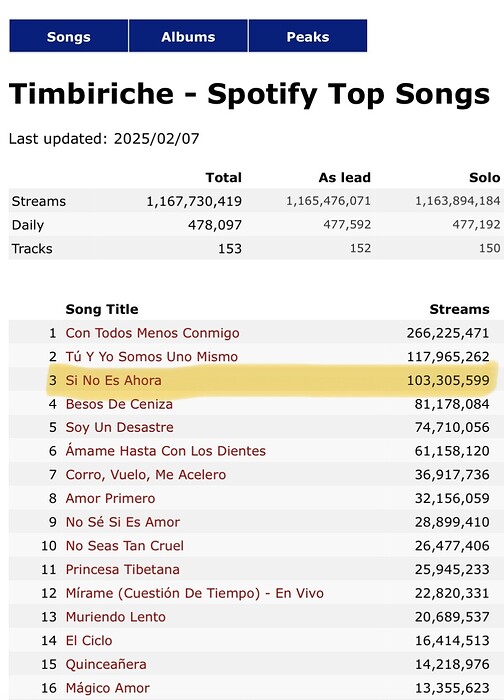Open song link Con Todos Menos Conmigo
This screenshot has height=700, width=504.
point(152,333)
